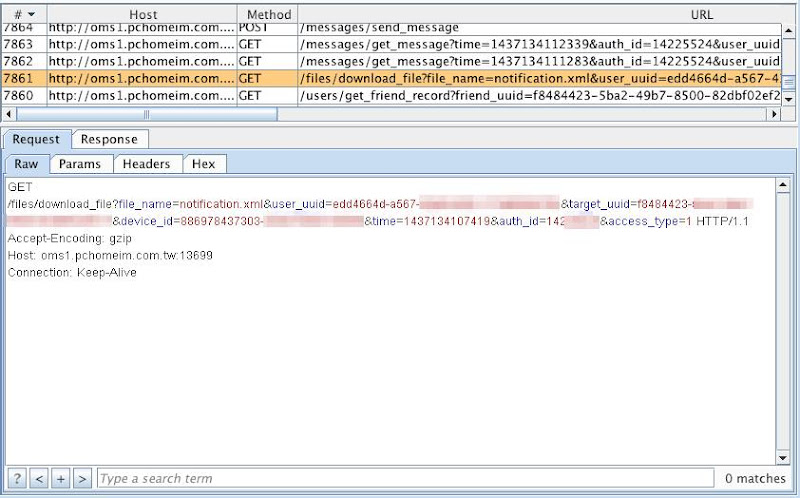
Task: Go to previous search match (<)
Action: (x=39, y=479)
